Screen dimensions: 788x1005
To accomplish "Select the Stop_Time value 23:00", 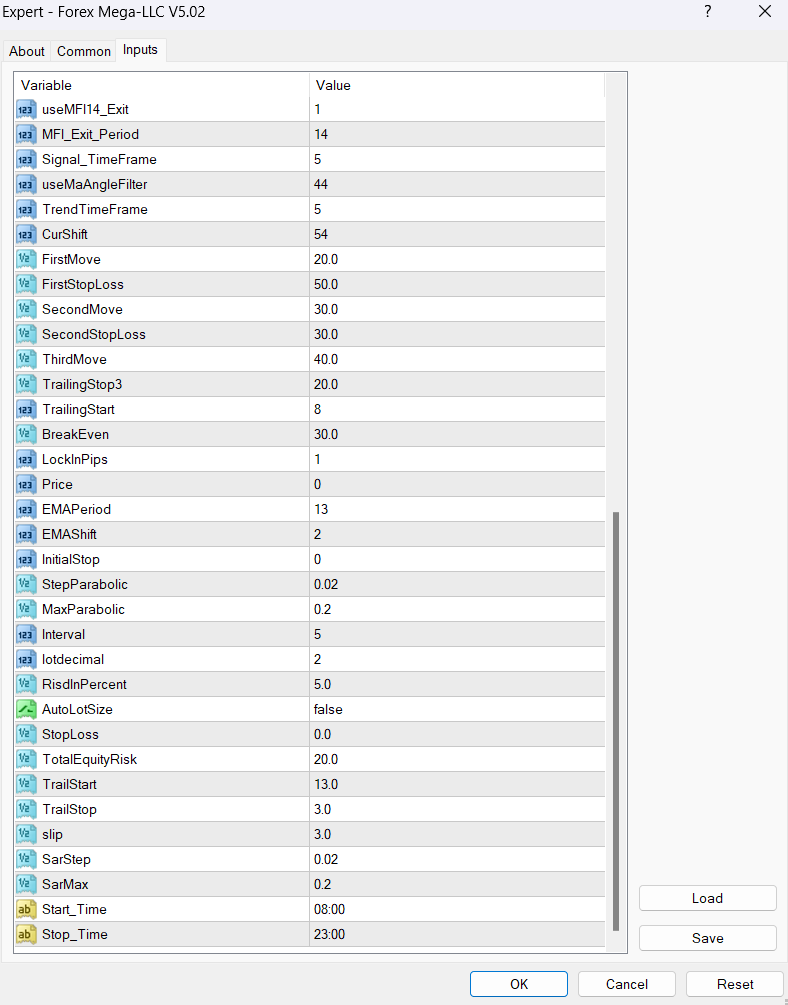I will [330, 934].
